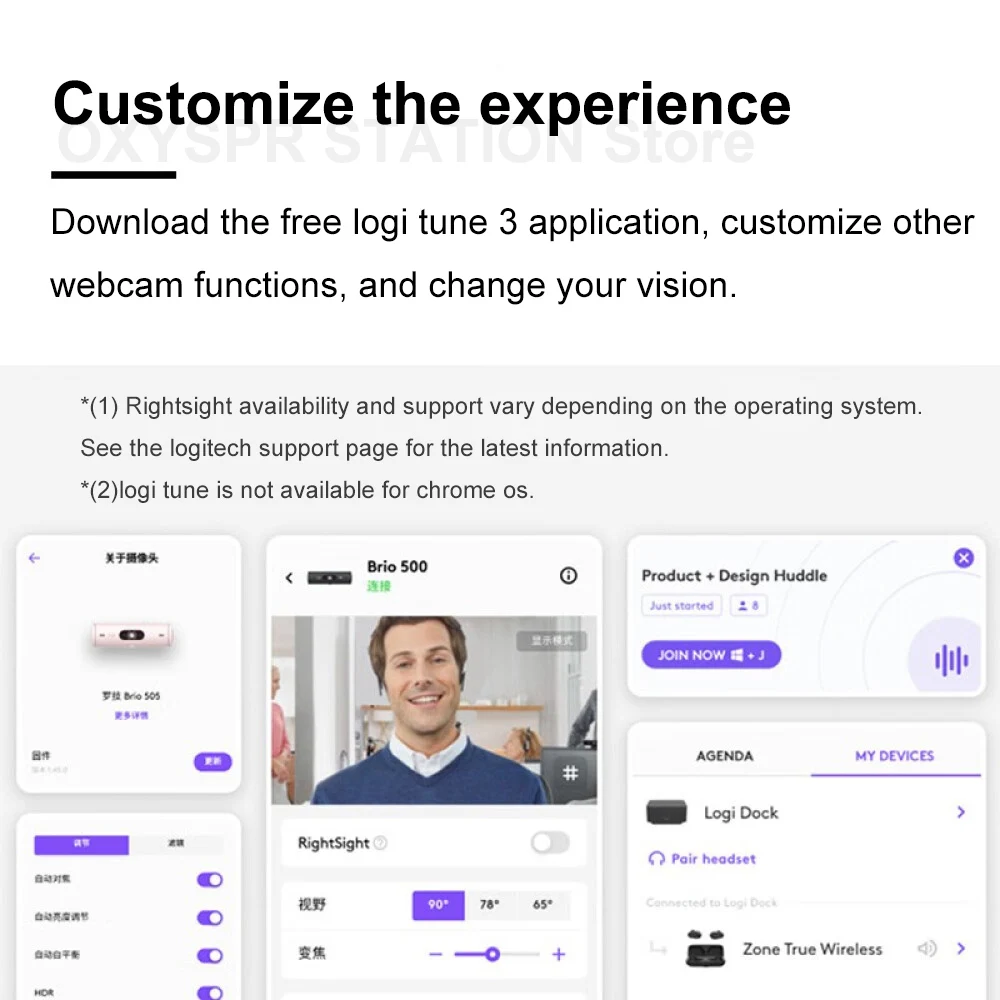
Task: Click the HDR label
Action: click(x=44, y=993)
